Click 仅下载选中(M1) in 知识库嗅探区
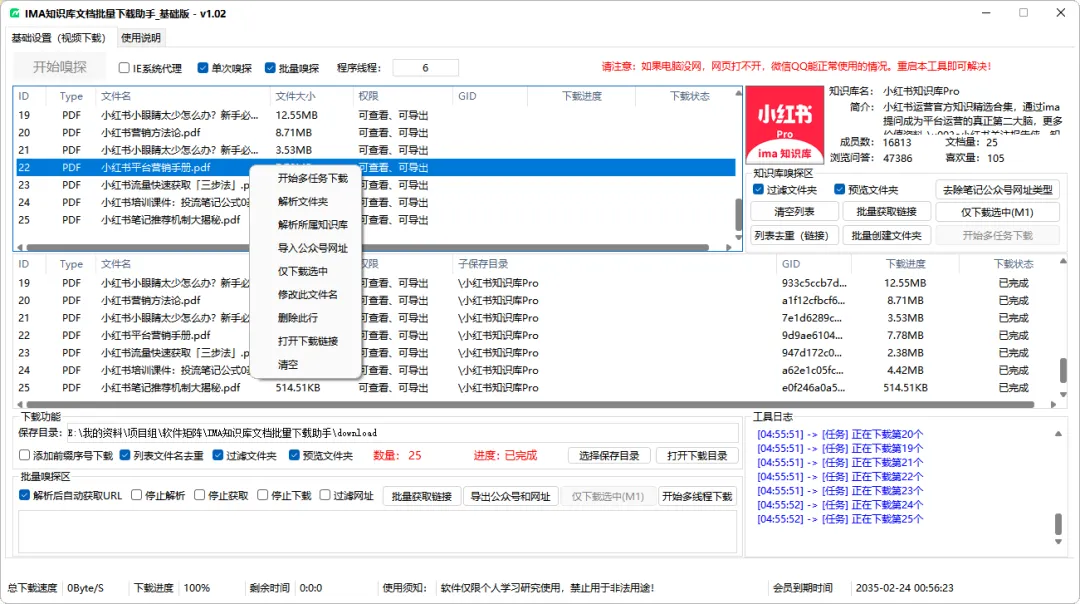1080x604 pixels. [997, 212]
